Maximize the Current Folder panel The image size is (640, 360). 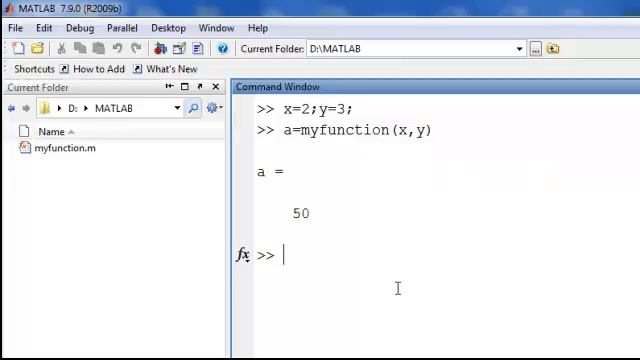(184, 86)
